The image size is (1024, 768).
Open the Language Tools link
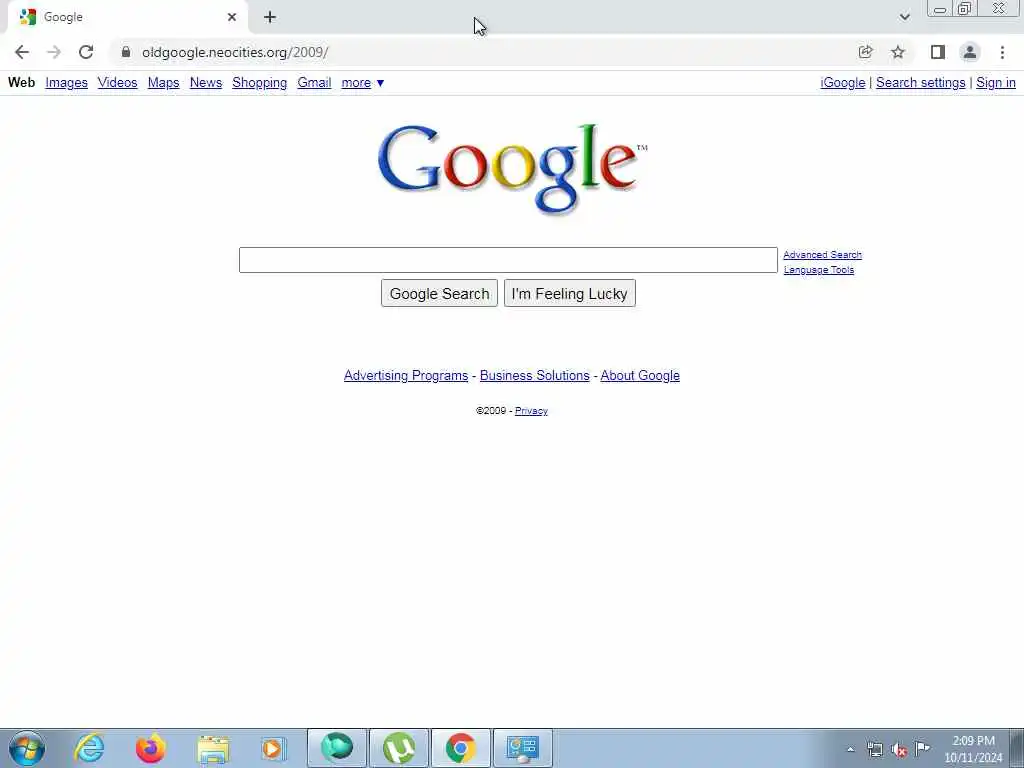[x=818, y=270]
